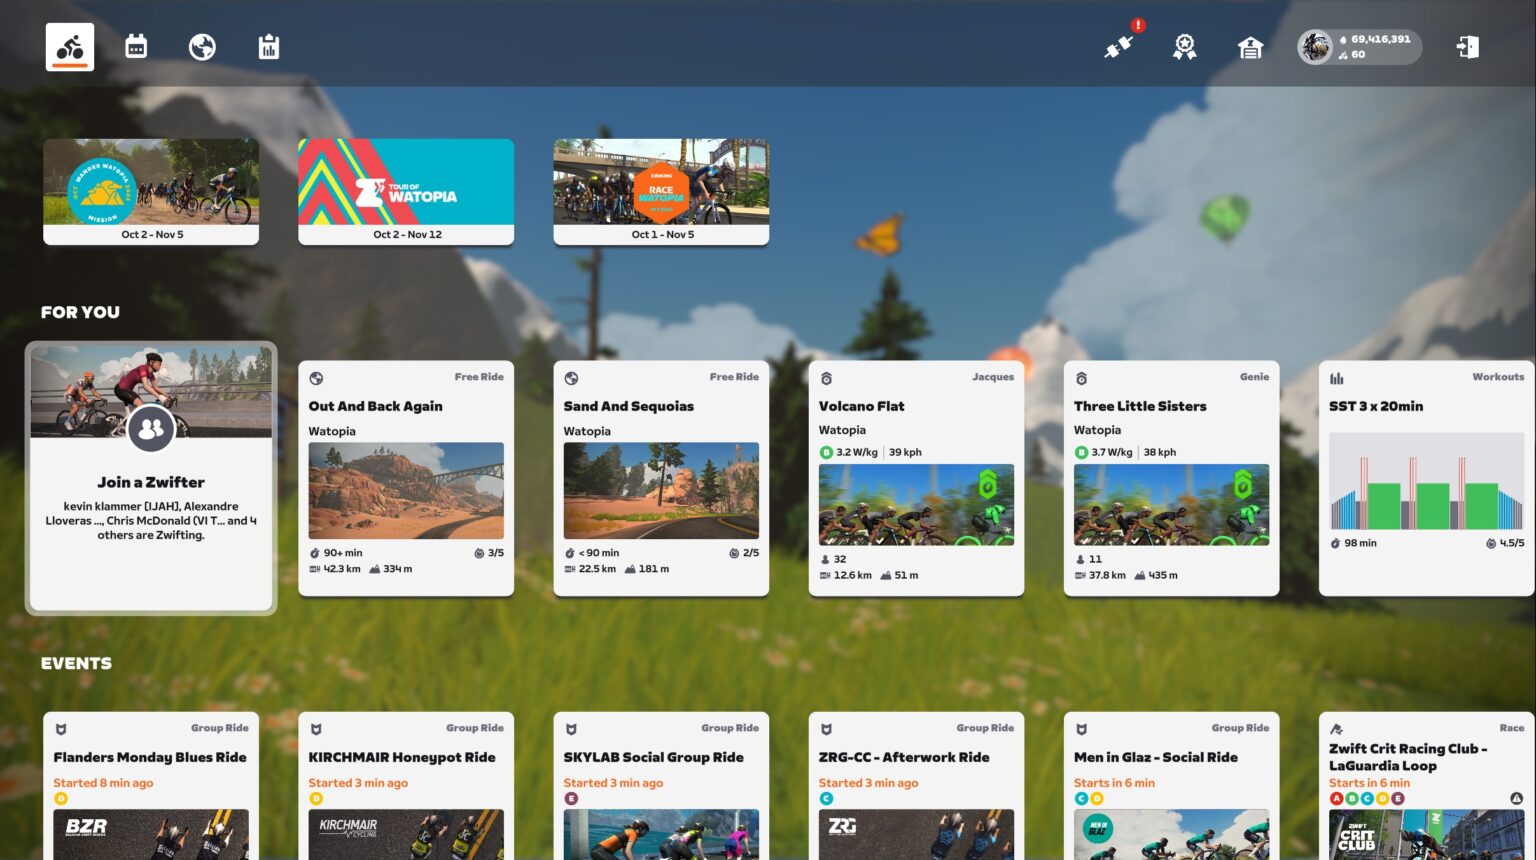
Task: Click the Workouts bar-chart icon
Action: [x=1337, y=377]
